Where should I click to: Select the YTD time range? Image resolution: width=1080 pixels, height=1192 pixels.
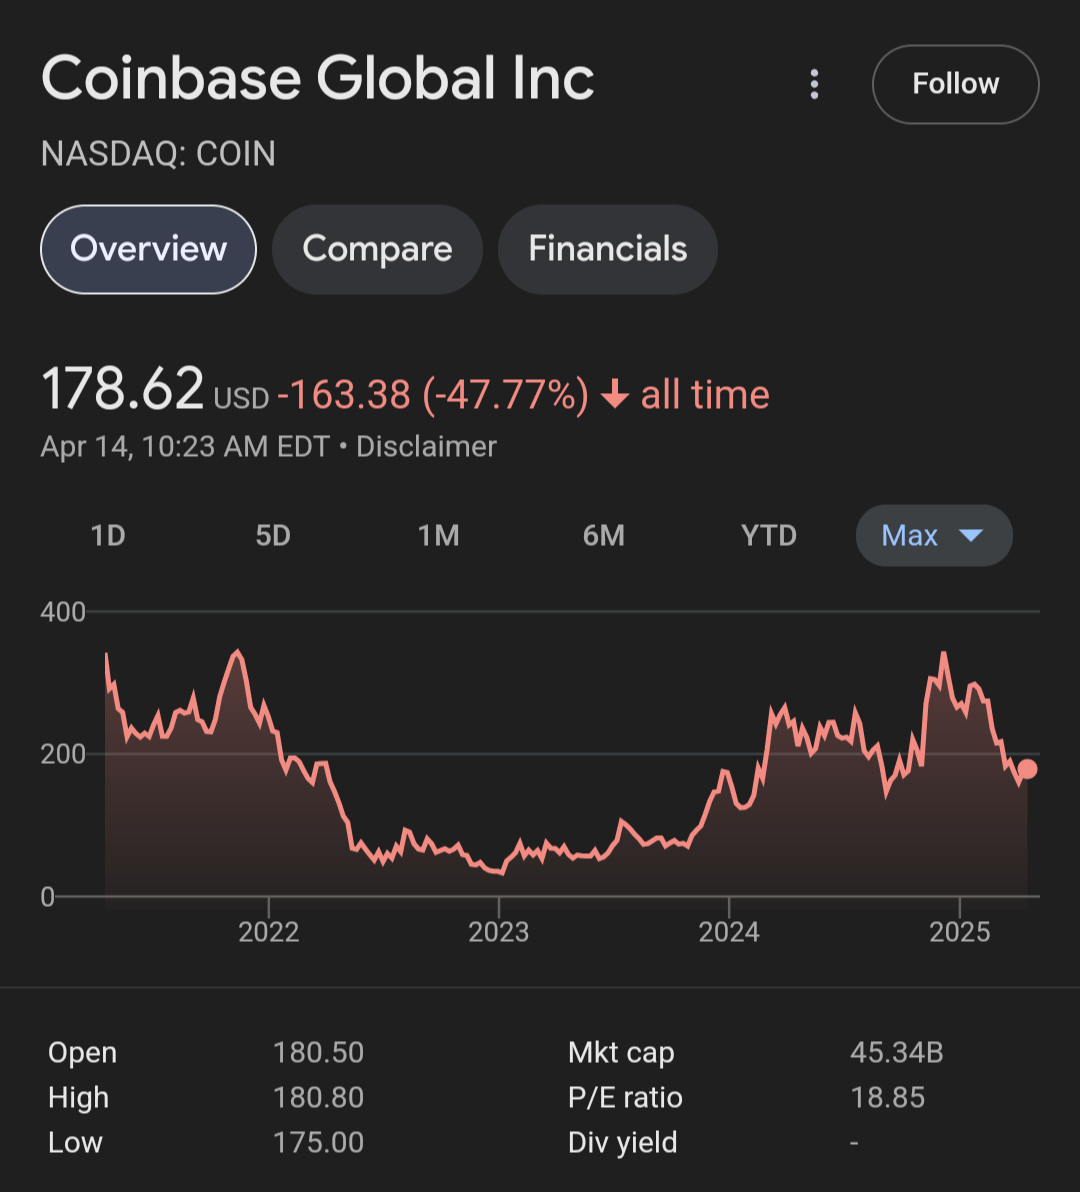pos(768,536)
